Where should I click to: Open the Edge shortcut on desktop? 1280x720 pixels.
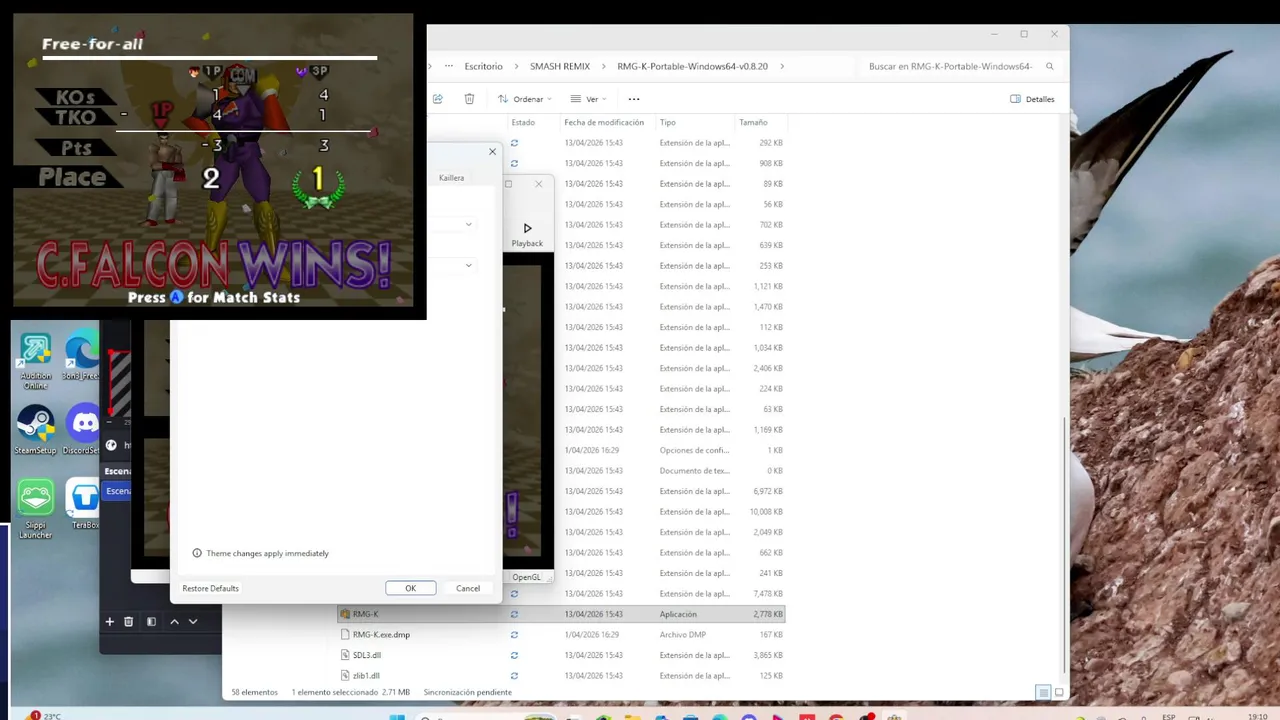(x=82, y=356)
